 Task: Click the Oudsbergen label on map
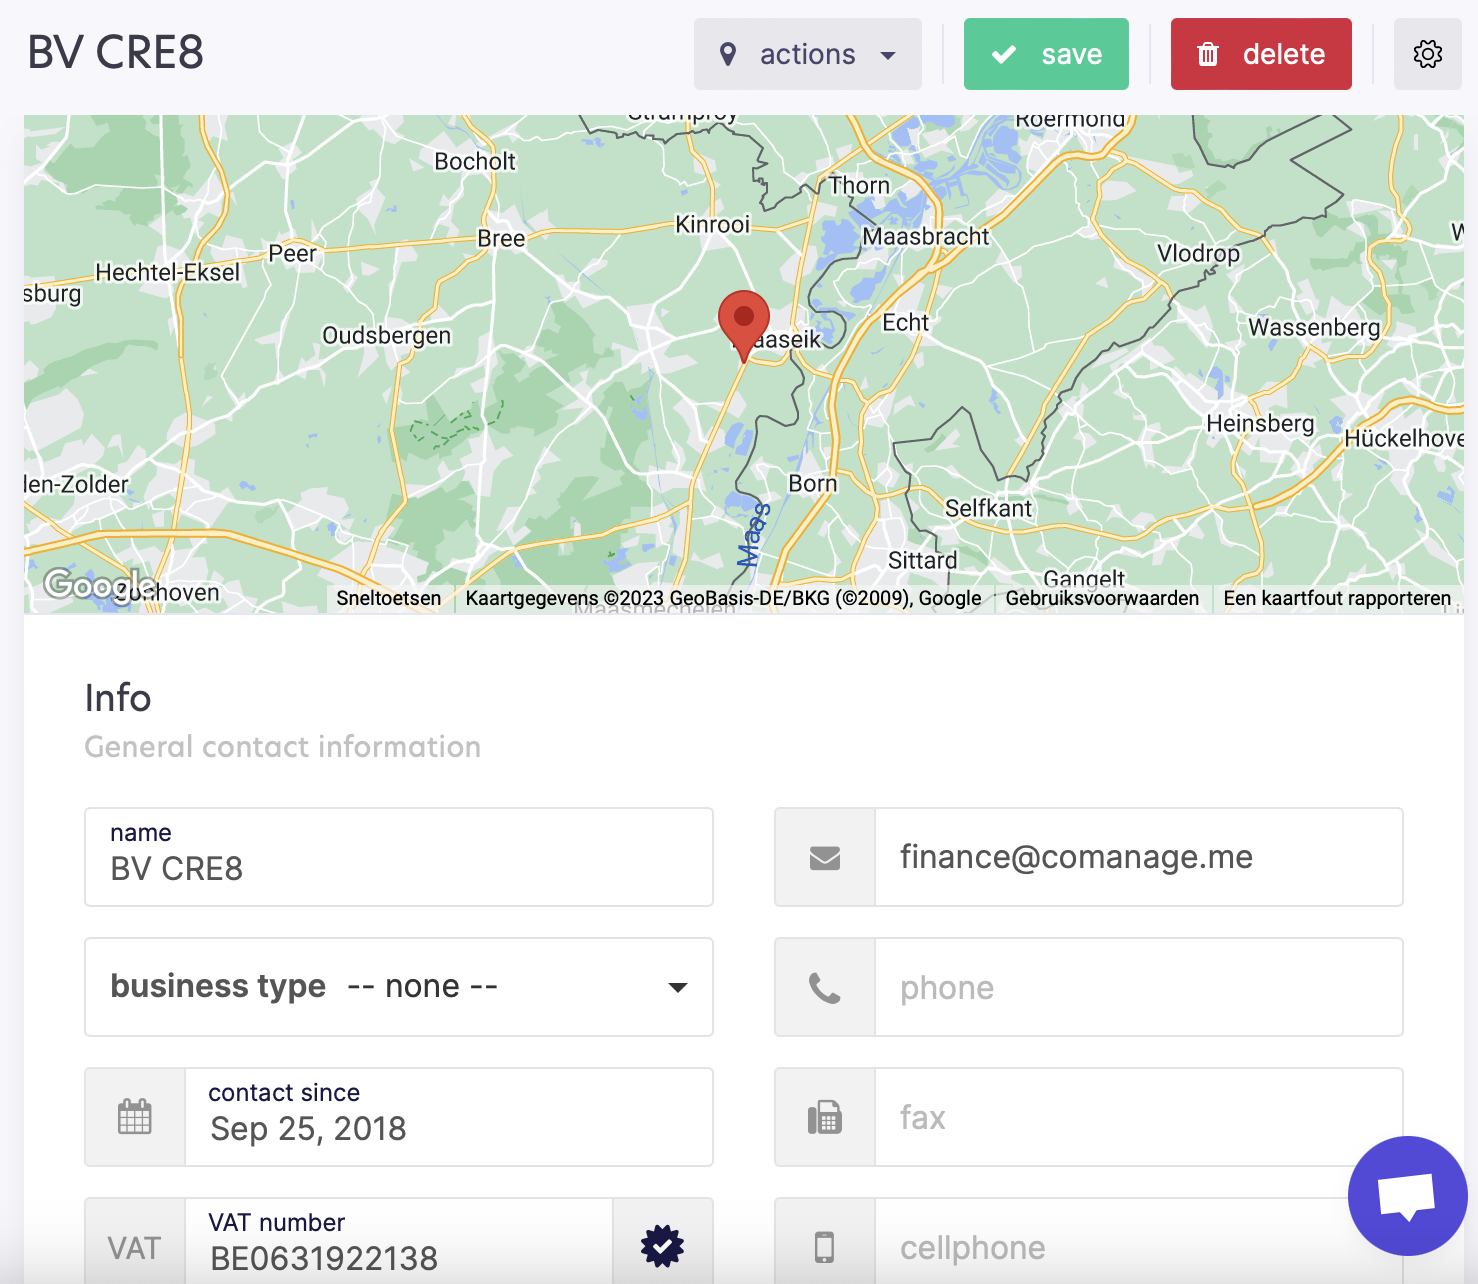[x=386, y=335]
